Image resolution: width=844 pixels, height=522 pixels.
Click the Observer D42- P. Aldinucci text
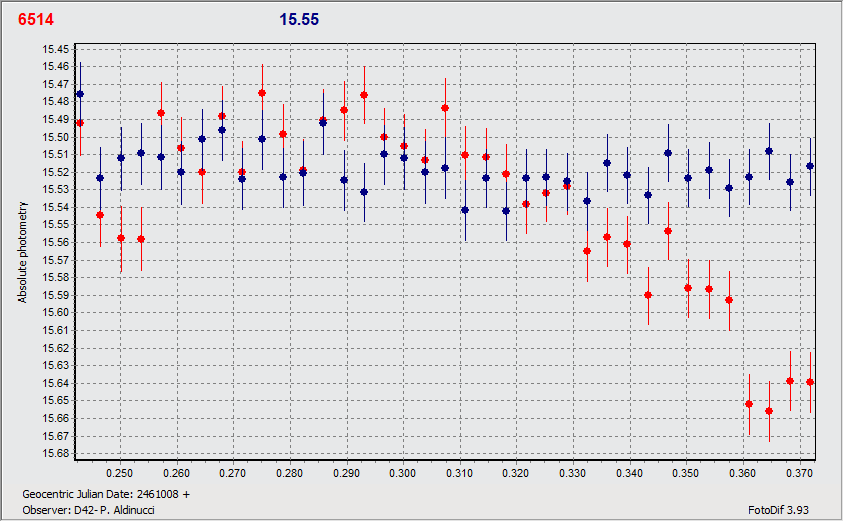(88, 509)
